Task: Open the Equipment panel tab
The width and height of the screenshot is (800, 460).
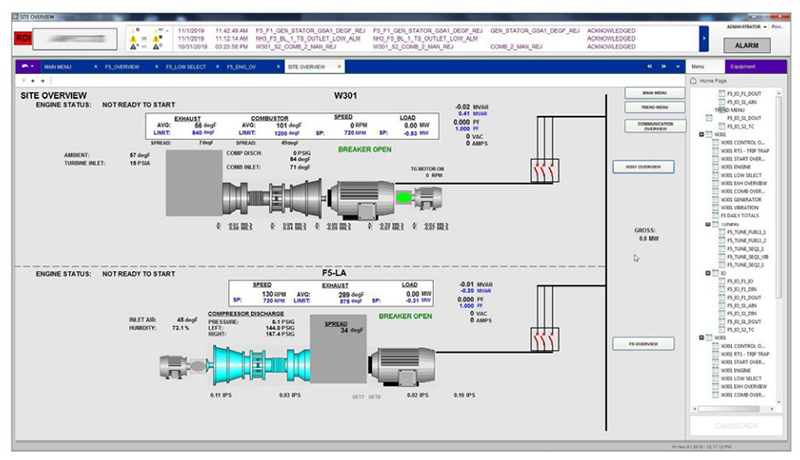Action: [755, 67]
